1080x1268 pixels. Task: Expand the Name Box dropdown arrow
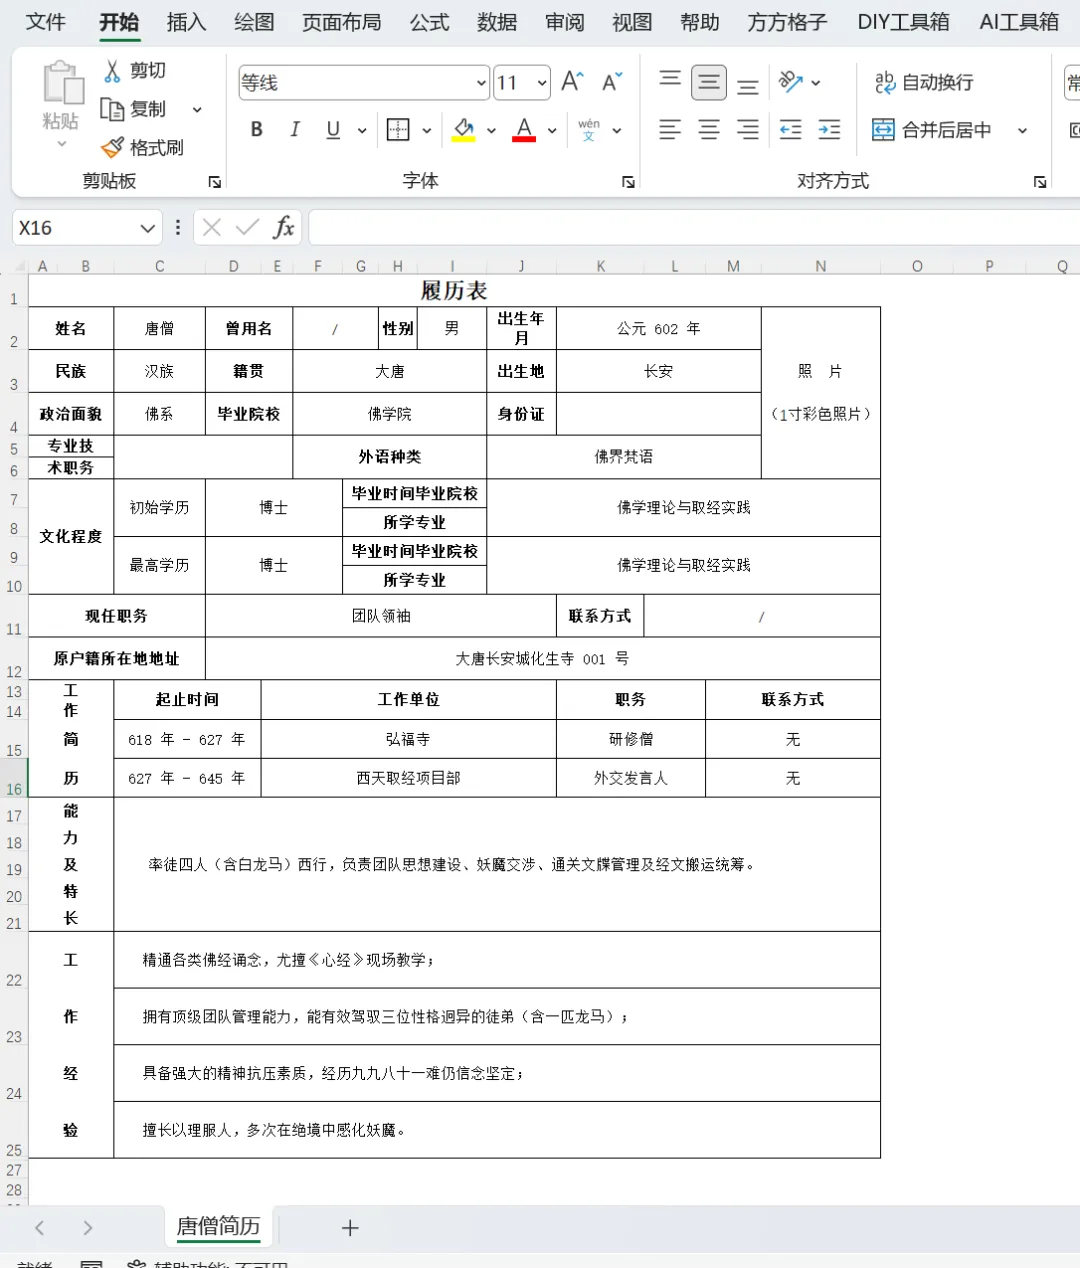click(148, 228)
